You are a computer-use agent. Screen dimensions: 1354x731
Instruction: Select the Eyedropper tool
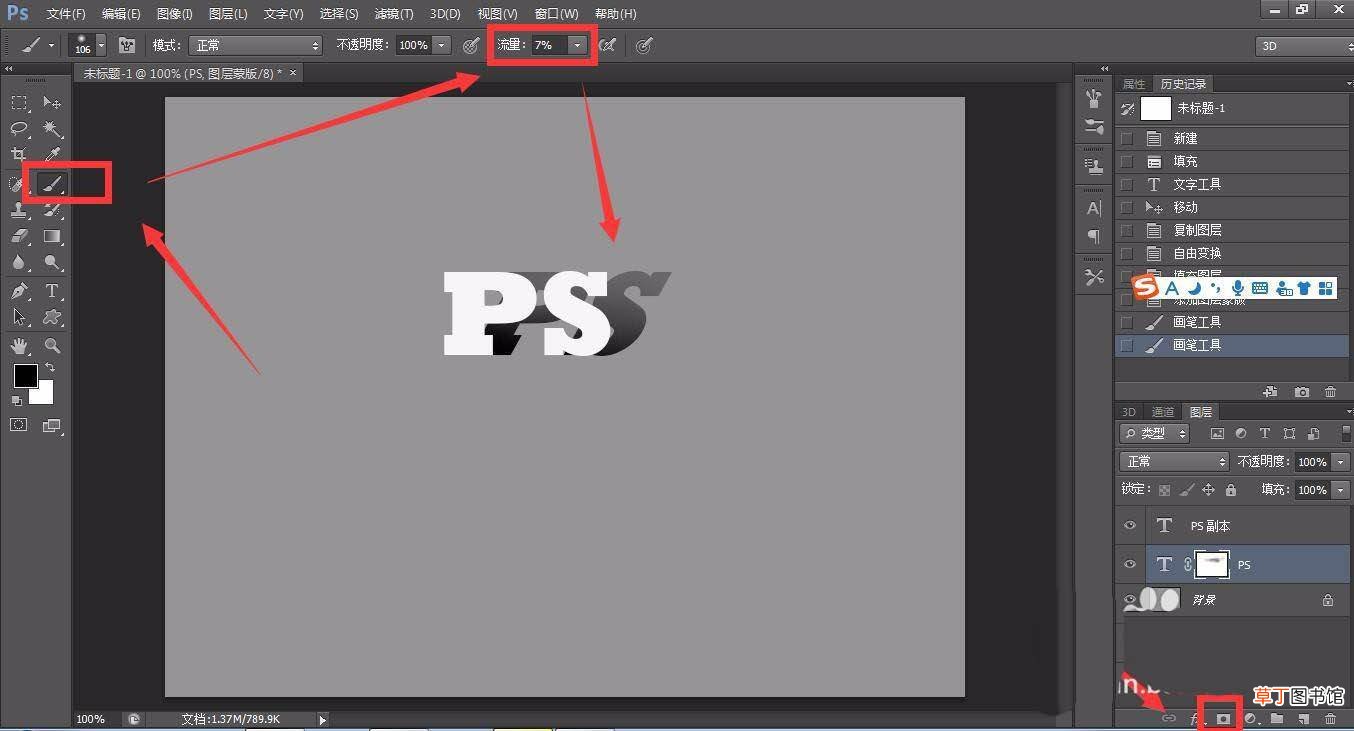coord(52,156)
